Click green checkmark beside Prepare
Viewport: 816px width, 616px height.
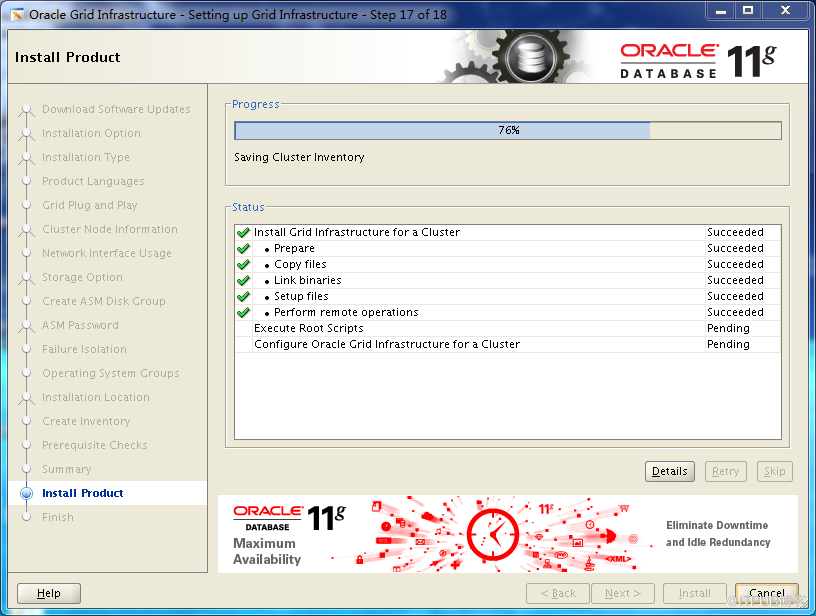(243, 248)
